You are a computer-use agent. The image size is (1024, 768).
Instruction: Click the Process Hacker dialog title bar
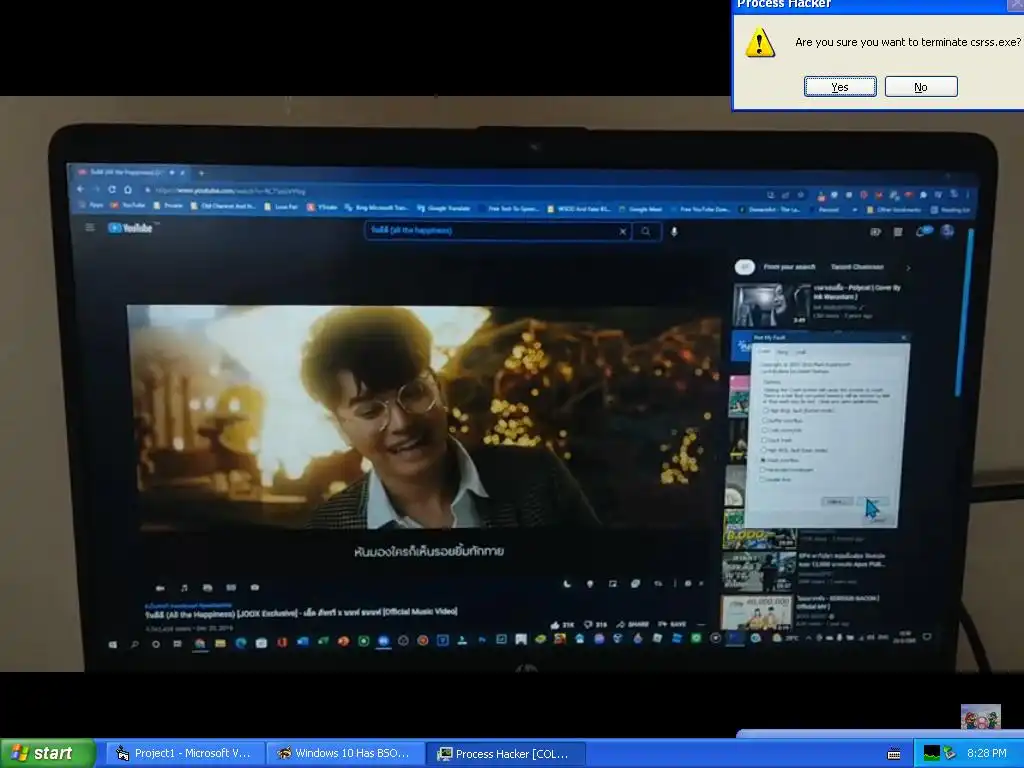pyautogui.click(x=877, y=5)
